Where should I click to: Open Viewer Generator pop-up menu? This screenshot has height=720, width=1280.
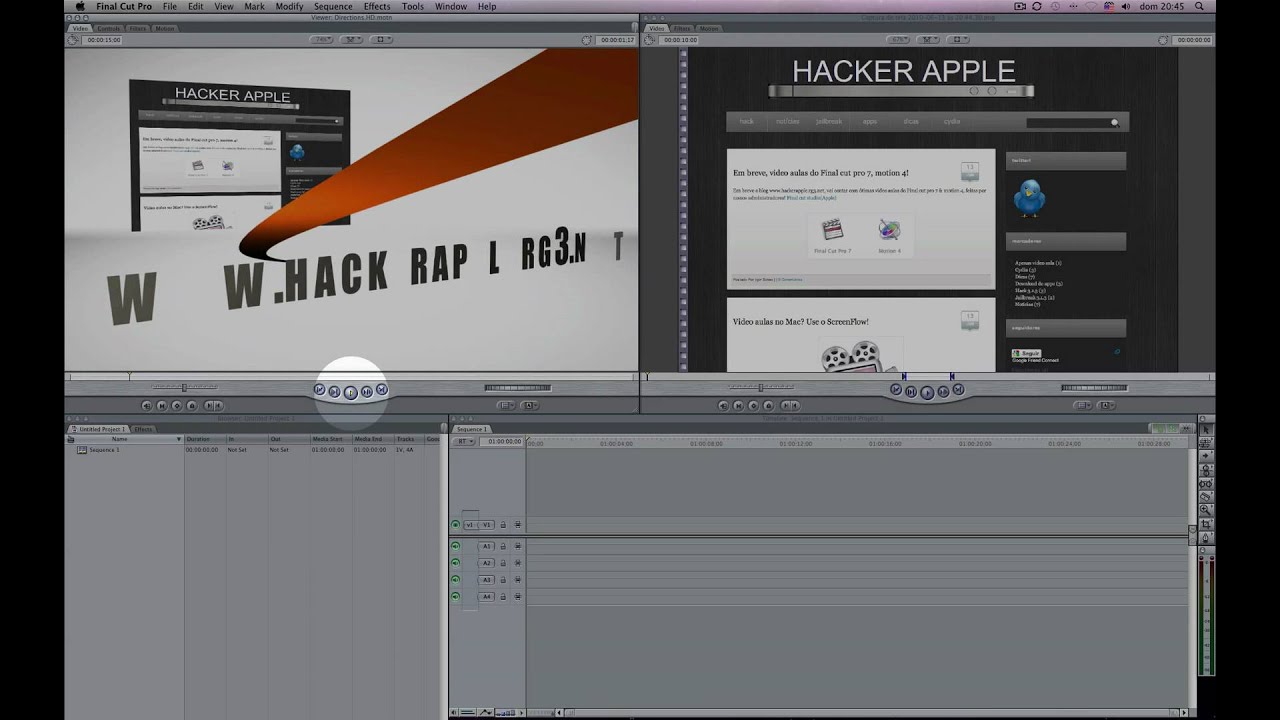[529, 405]
